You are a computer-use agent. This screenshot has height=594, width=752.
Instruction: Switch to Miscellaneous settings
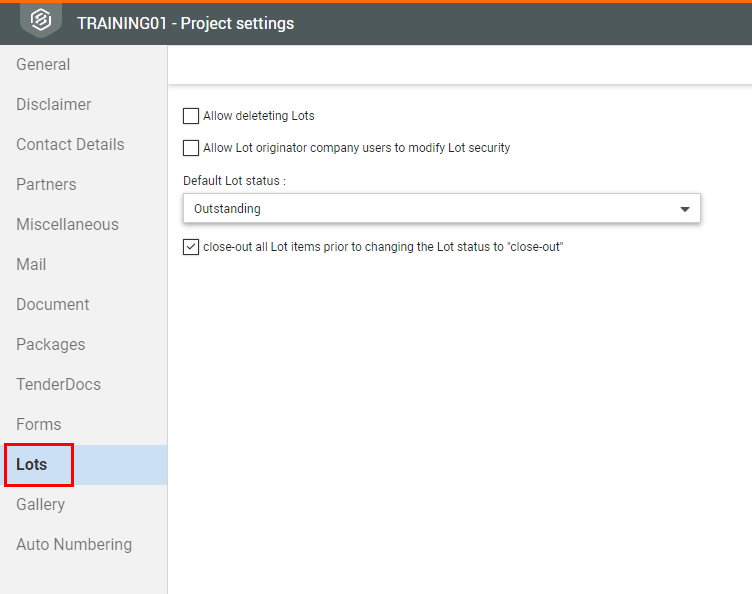click(x=67, y=225)
